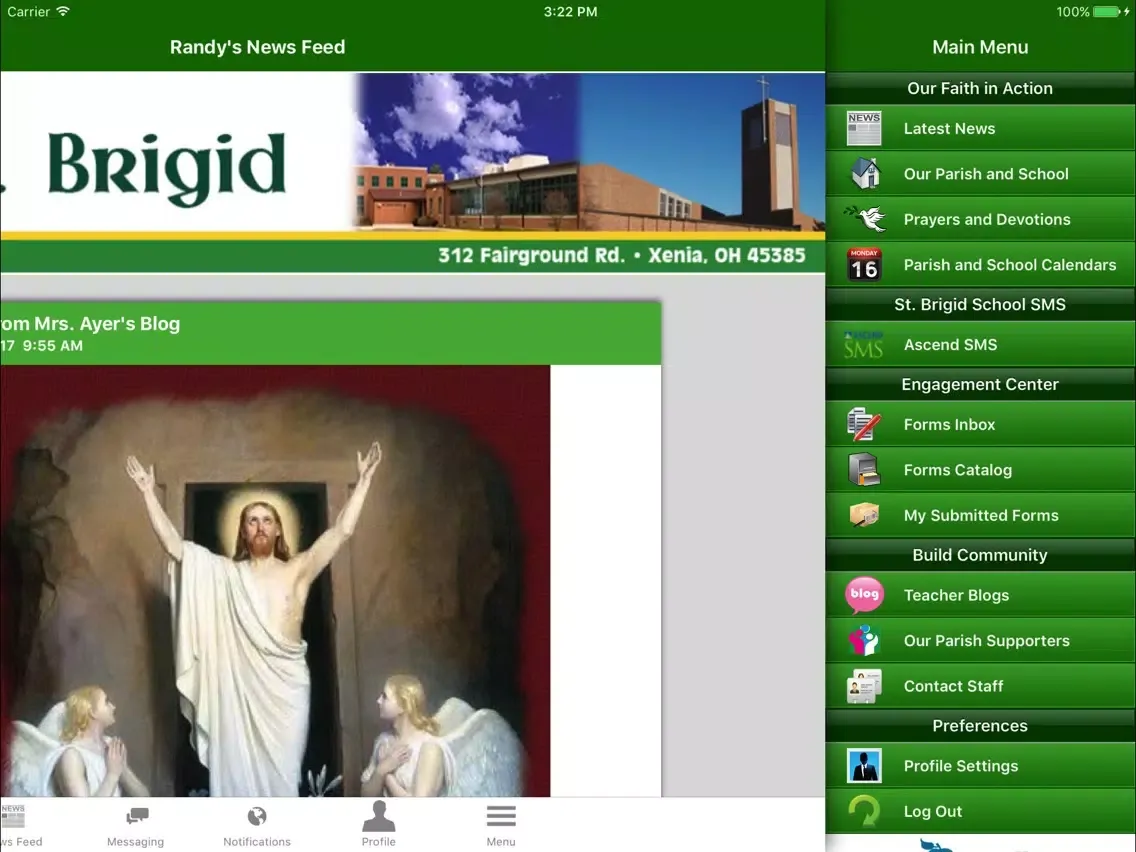Tap the battery indicator in status bar

pyautogui.click(x=1107, y=12)
